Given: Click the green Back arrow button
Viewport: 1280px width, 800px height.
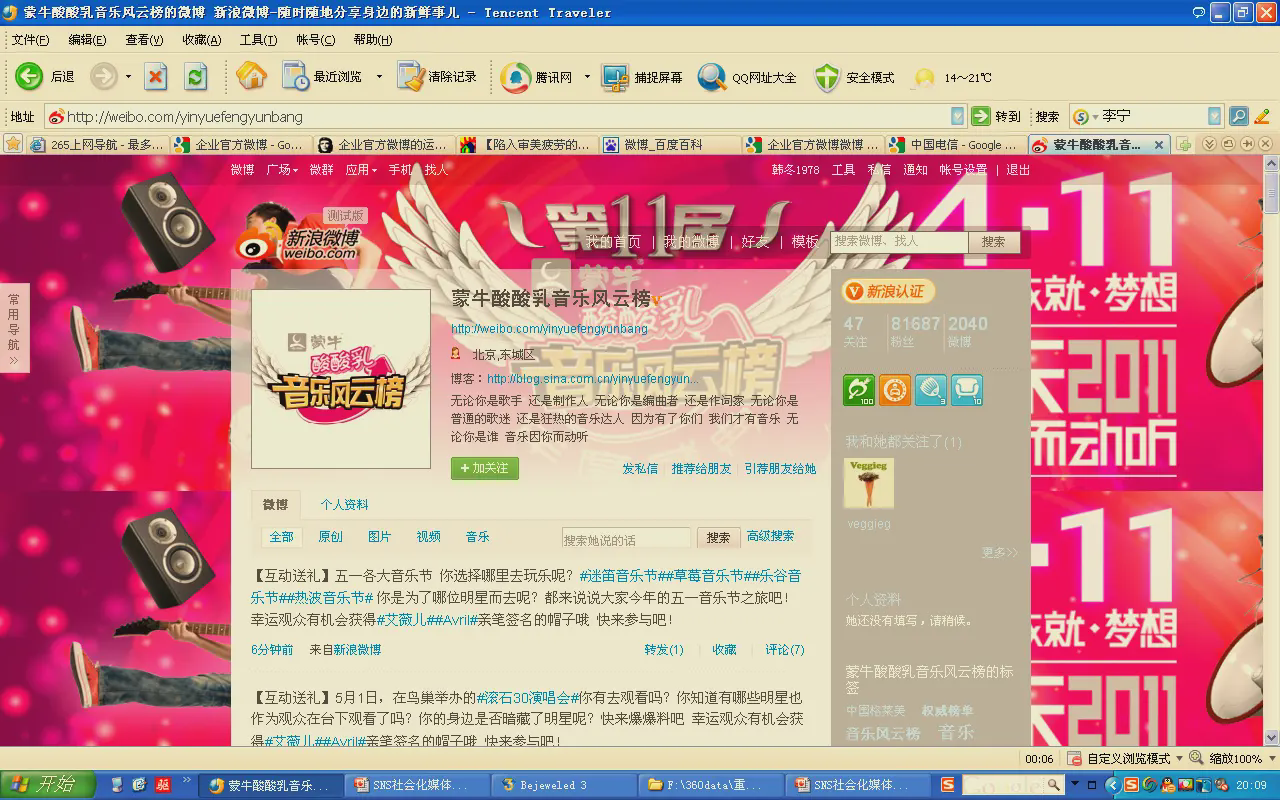Looking at the screenshot, I should pos(29,76).
